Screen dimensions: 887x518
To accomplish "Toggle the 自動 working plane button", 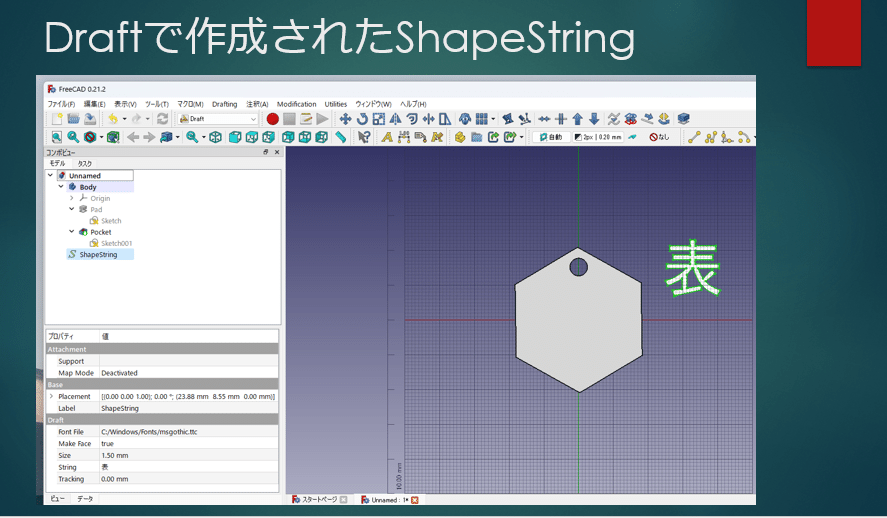I will pyautogui.click(x=550, y=137).
